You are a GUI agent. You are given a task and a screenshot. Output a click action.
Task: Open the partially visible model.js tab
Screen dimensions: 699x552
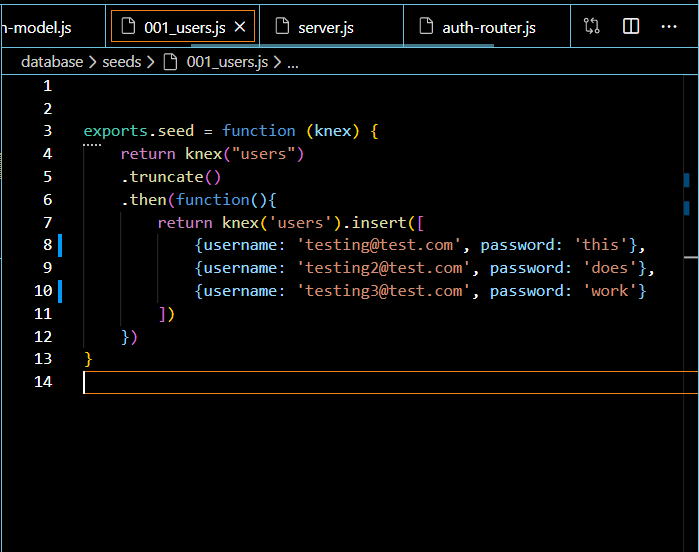click(x=53, y=26)
